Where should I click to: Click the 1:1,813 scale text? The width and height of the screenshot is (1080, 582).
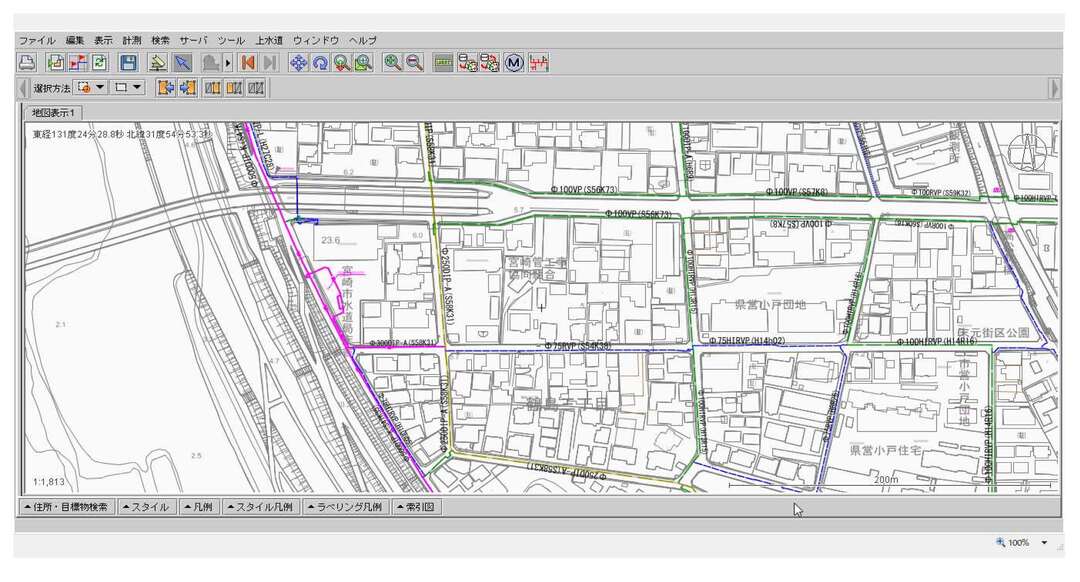pos(49,482)
